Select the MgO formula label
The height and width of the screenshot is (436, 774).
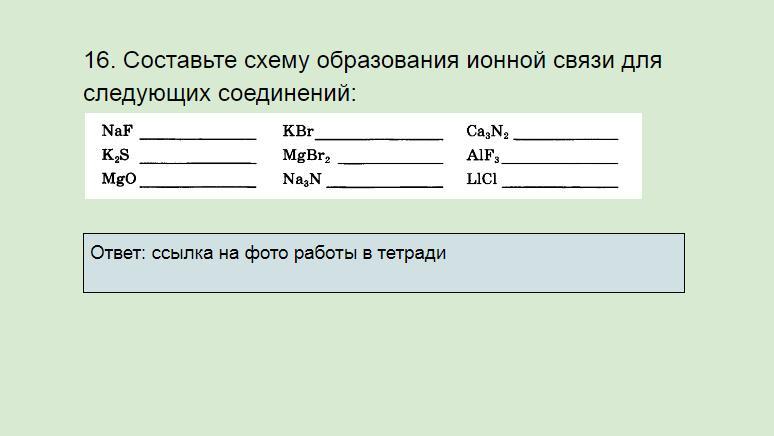point(119,180)
